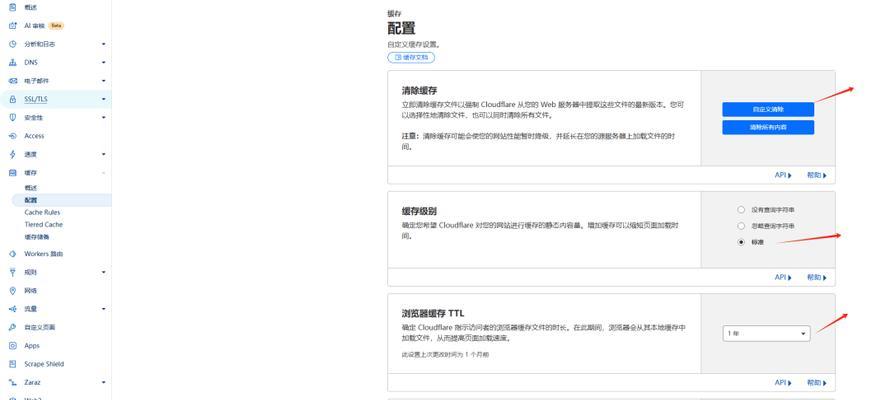The image size is (890, 400).
Task: Open the API link under 浏览器缓存 TTL
Action: pos(783,383)
